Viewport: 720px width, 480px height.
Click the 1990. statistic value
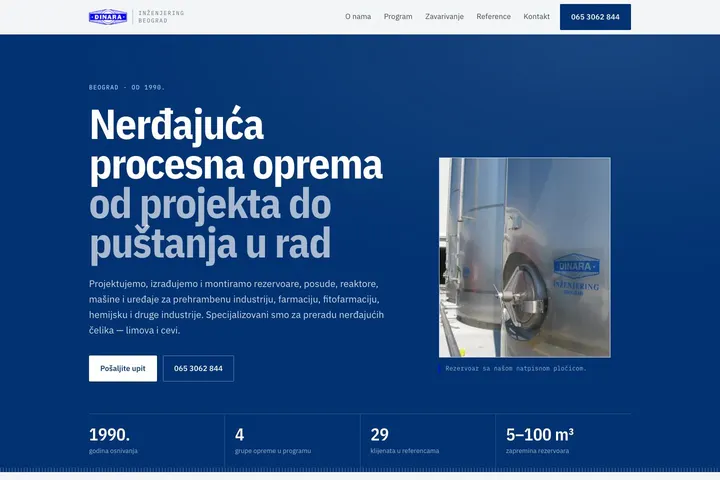pyautogui.click(x=109, y=434)
